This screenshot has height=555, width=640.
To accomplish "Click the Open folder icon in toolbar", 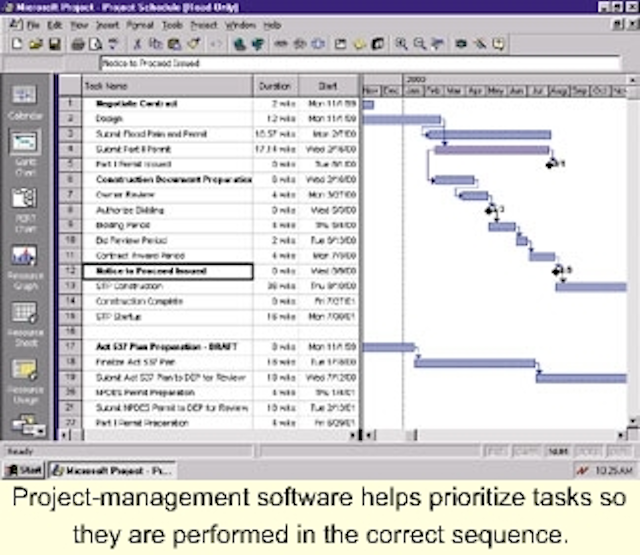I will click(x=36, y=44).
